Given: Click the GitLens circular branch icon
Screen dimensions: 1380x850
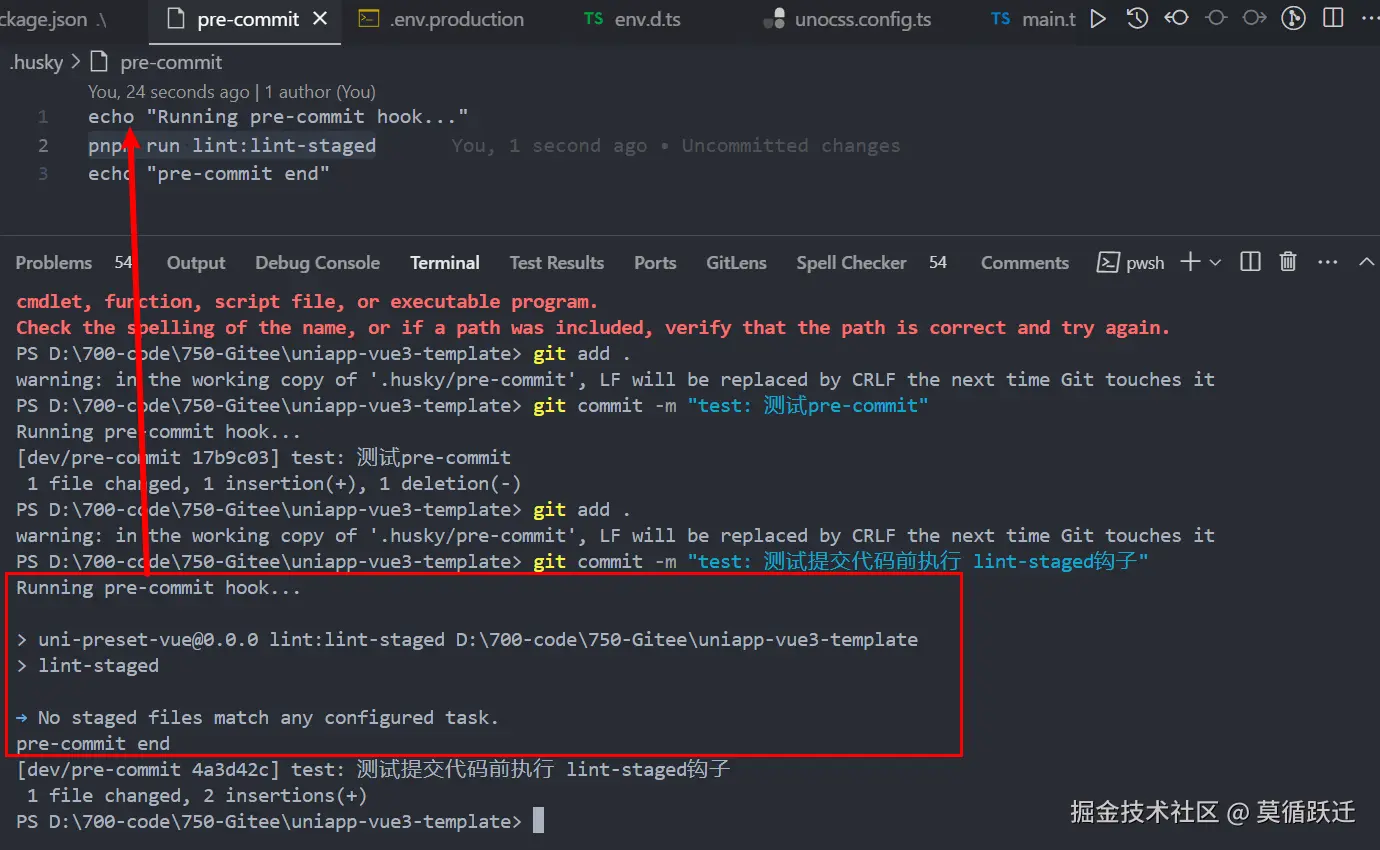Looking at the screenshot, I should [x=1294, y=18].
